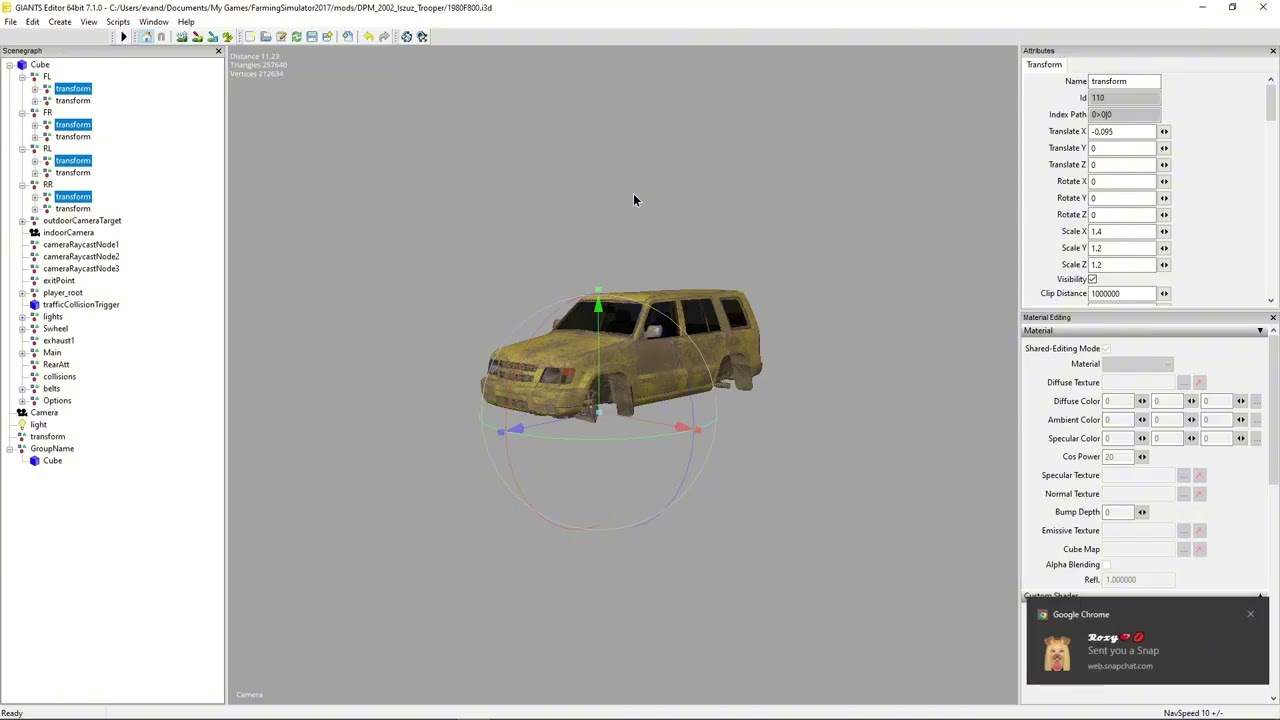Click the last gear icon in toolbar

pos(422,37)
